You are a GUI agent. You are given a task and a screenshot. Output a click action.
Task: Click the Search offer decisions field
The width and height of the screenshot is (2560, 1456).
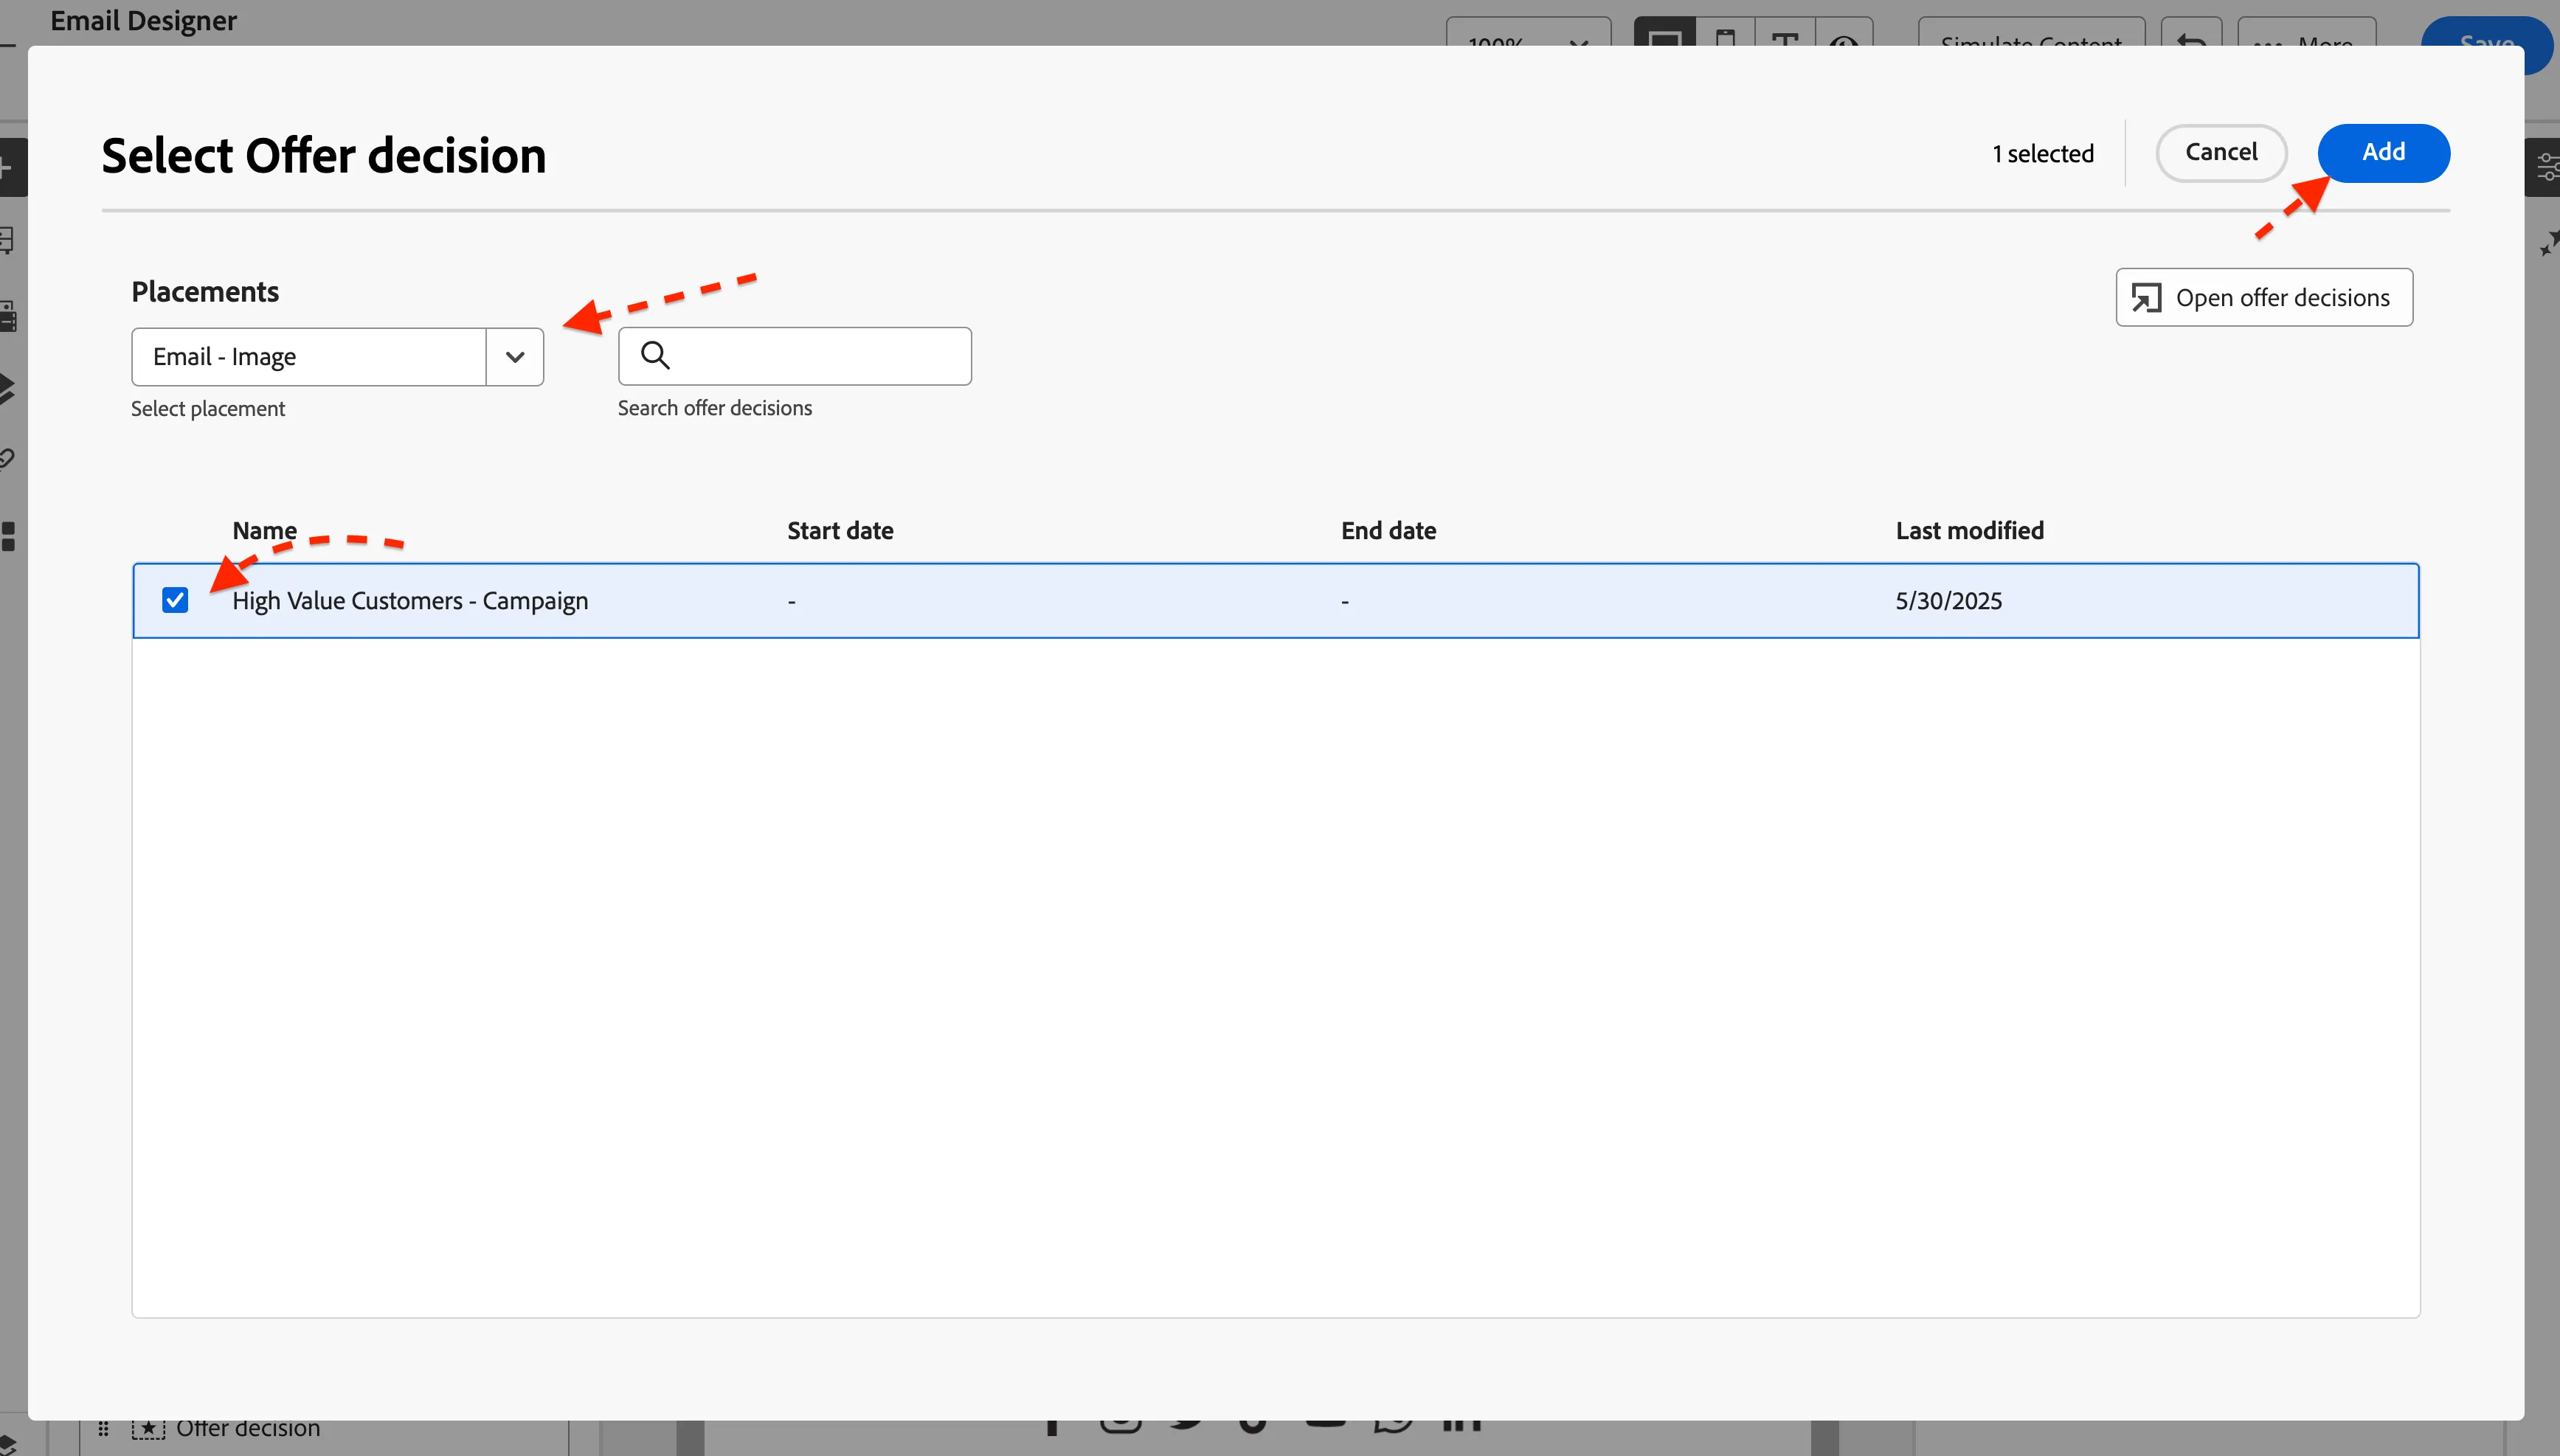[x=795, y=356]
